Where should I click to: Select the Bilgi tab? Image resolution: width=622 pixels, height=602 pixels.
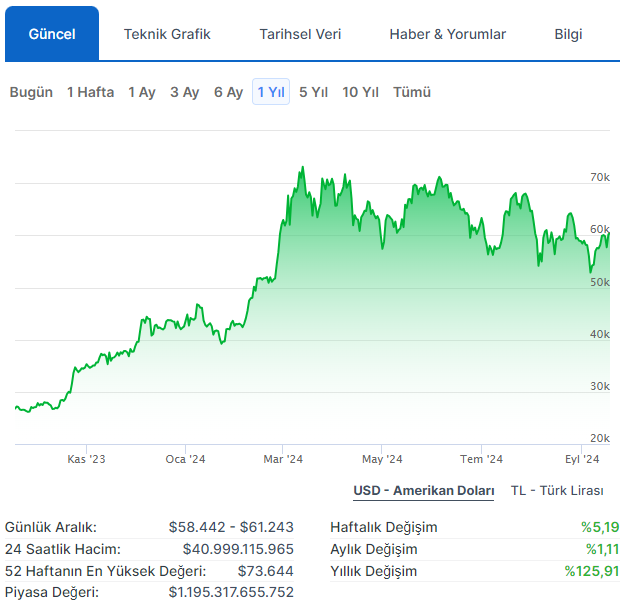(x=568, y=34)
